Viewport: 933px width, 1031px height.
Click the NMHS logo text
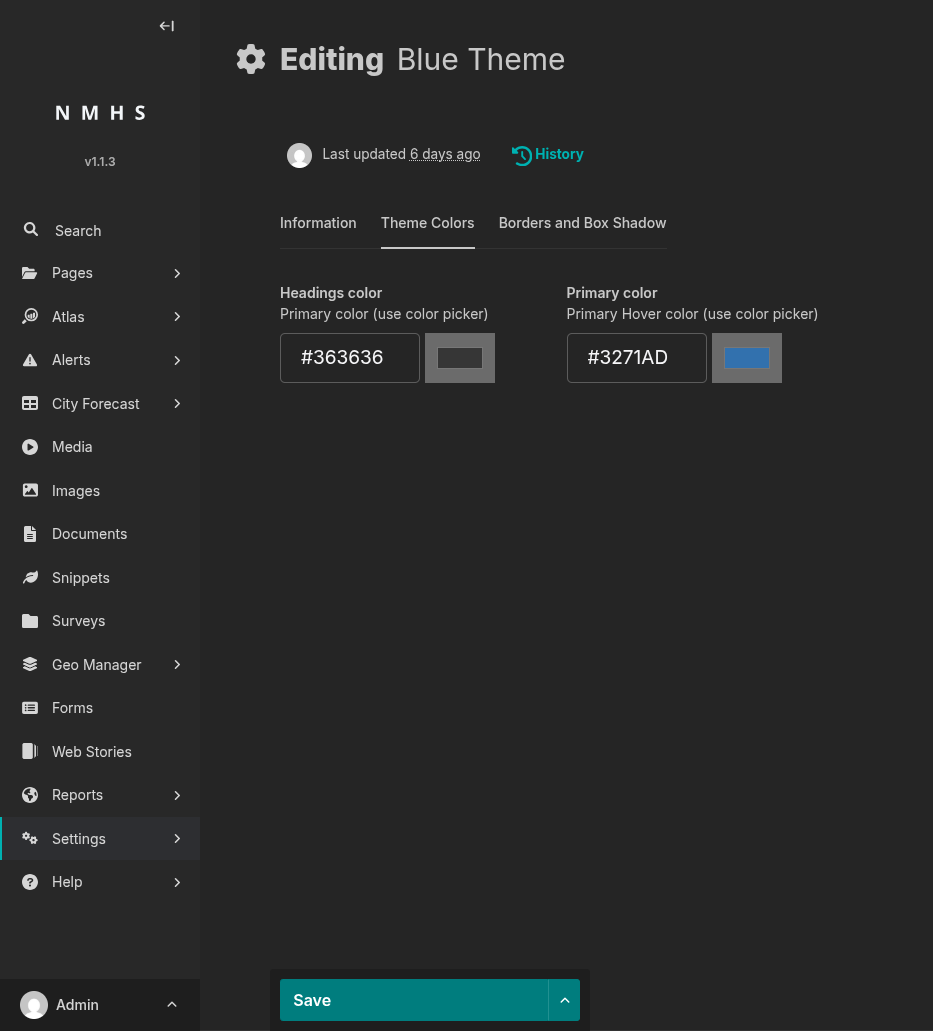100,113
